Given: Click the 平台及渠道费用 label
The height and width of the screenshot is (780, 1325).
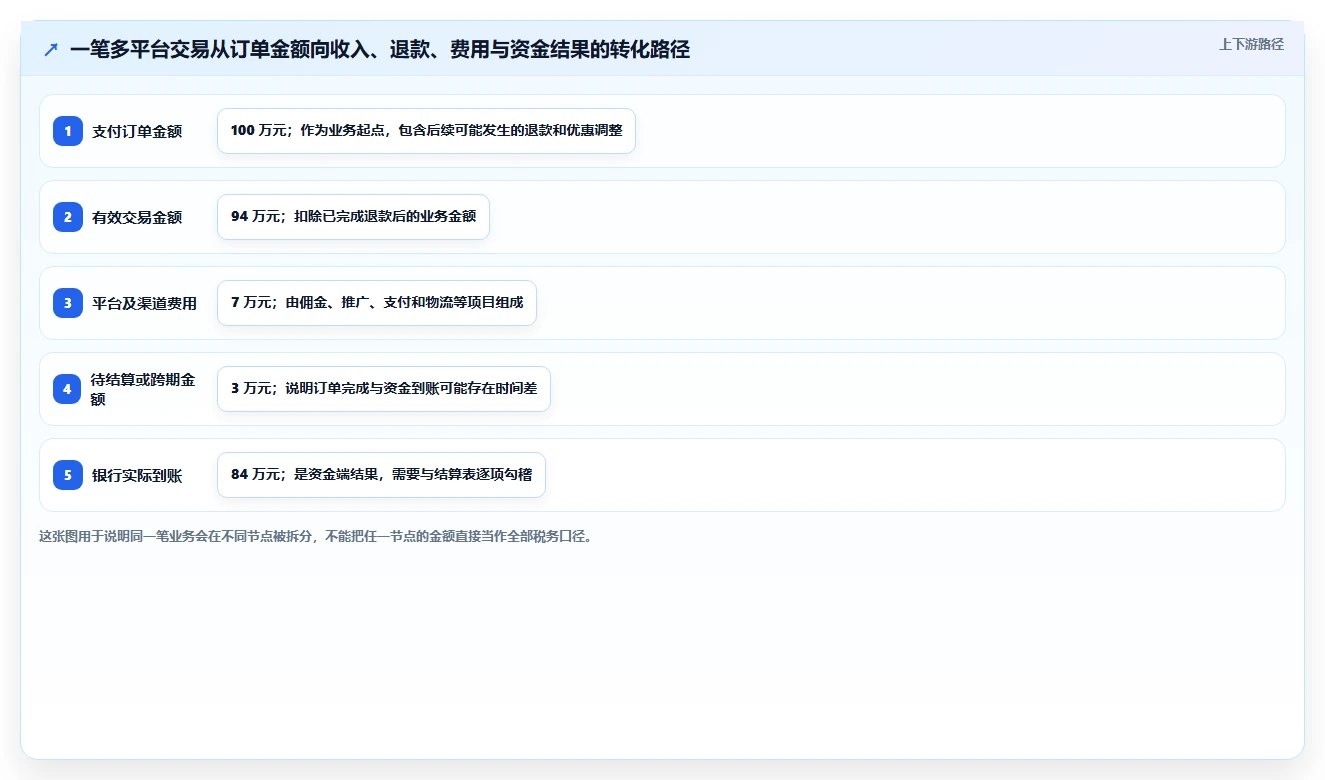Looking at the screenshot, I should pos(144,303).
